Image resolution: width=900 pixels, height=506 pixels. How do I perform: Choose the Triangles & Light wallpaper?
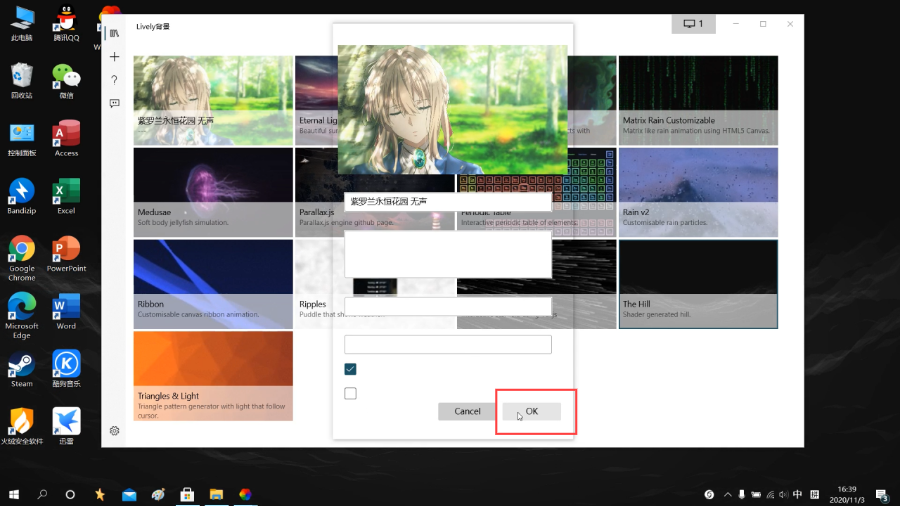point(213,376)
